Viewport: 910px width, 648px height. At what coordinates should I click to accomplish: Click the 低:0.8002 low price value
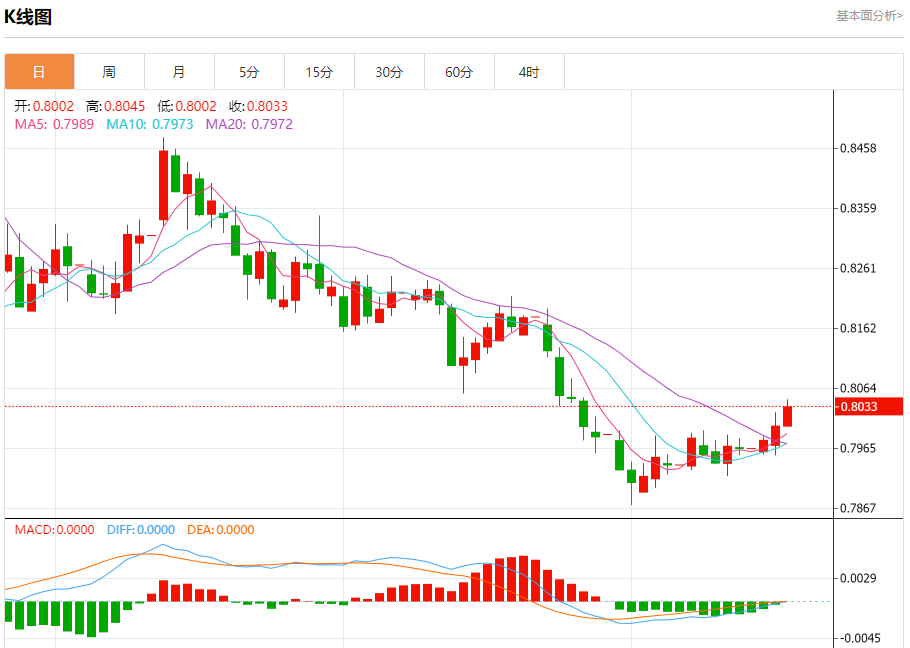coord(187,106)
